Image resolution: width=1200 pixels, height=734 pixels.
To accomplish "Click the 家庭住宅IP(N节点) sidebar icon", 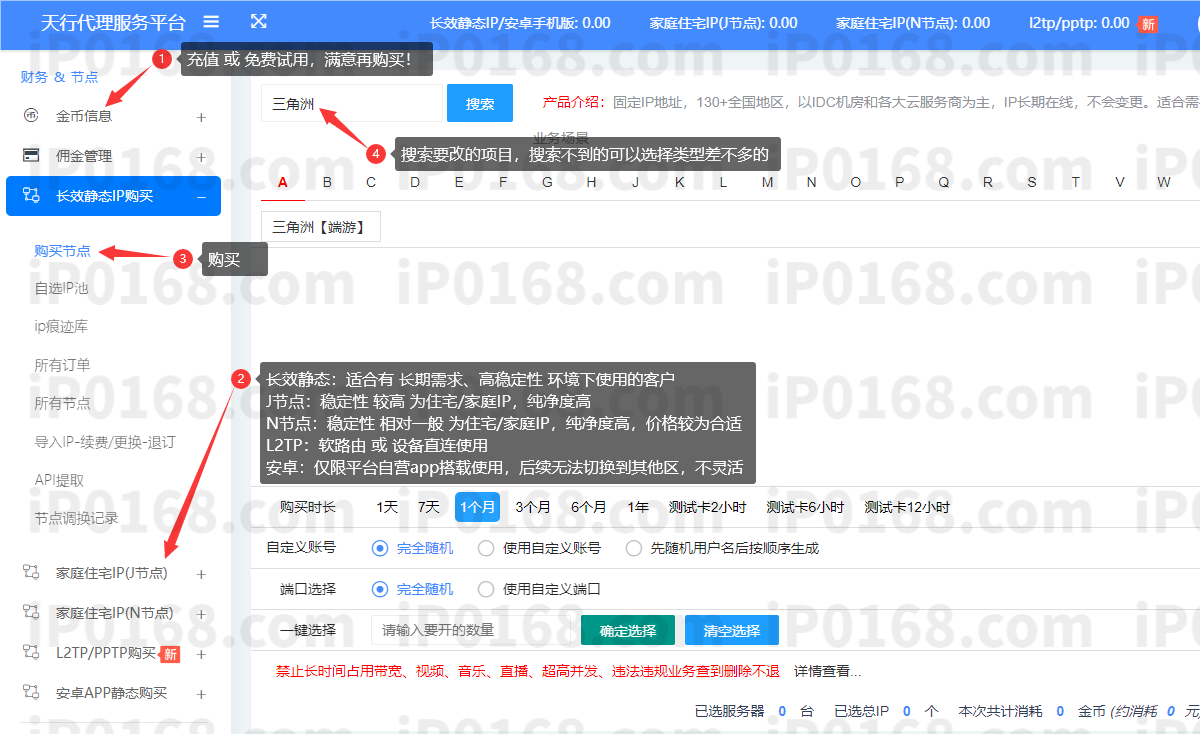I will (x=31, y=613).
